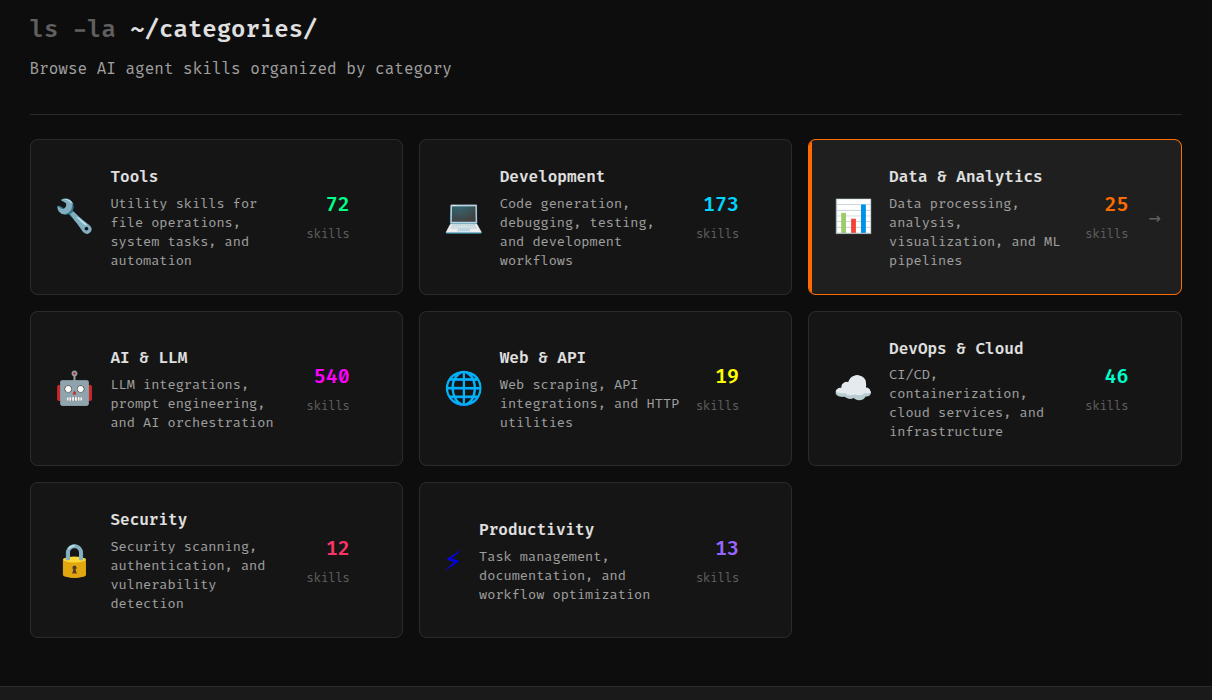Click the padlock icon on Security card
Image resolution: width=1212 pixels, height=700 pixels.
(x=74, y=561)
